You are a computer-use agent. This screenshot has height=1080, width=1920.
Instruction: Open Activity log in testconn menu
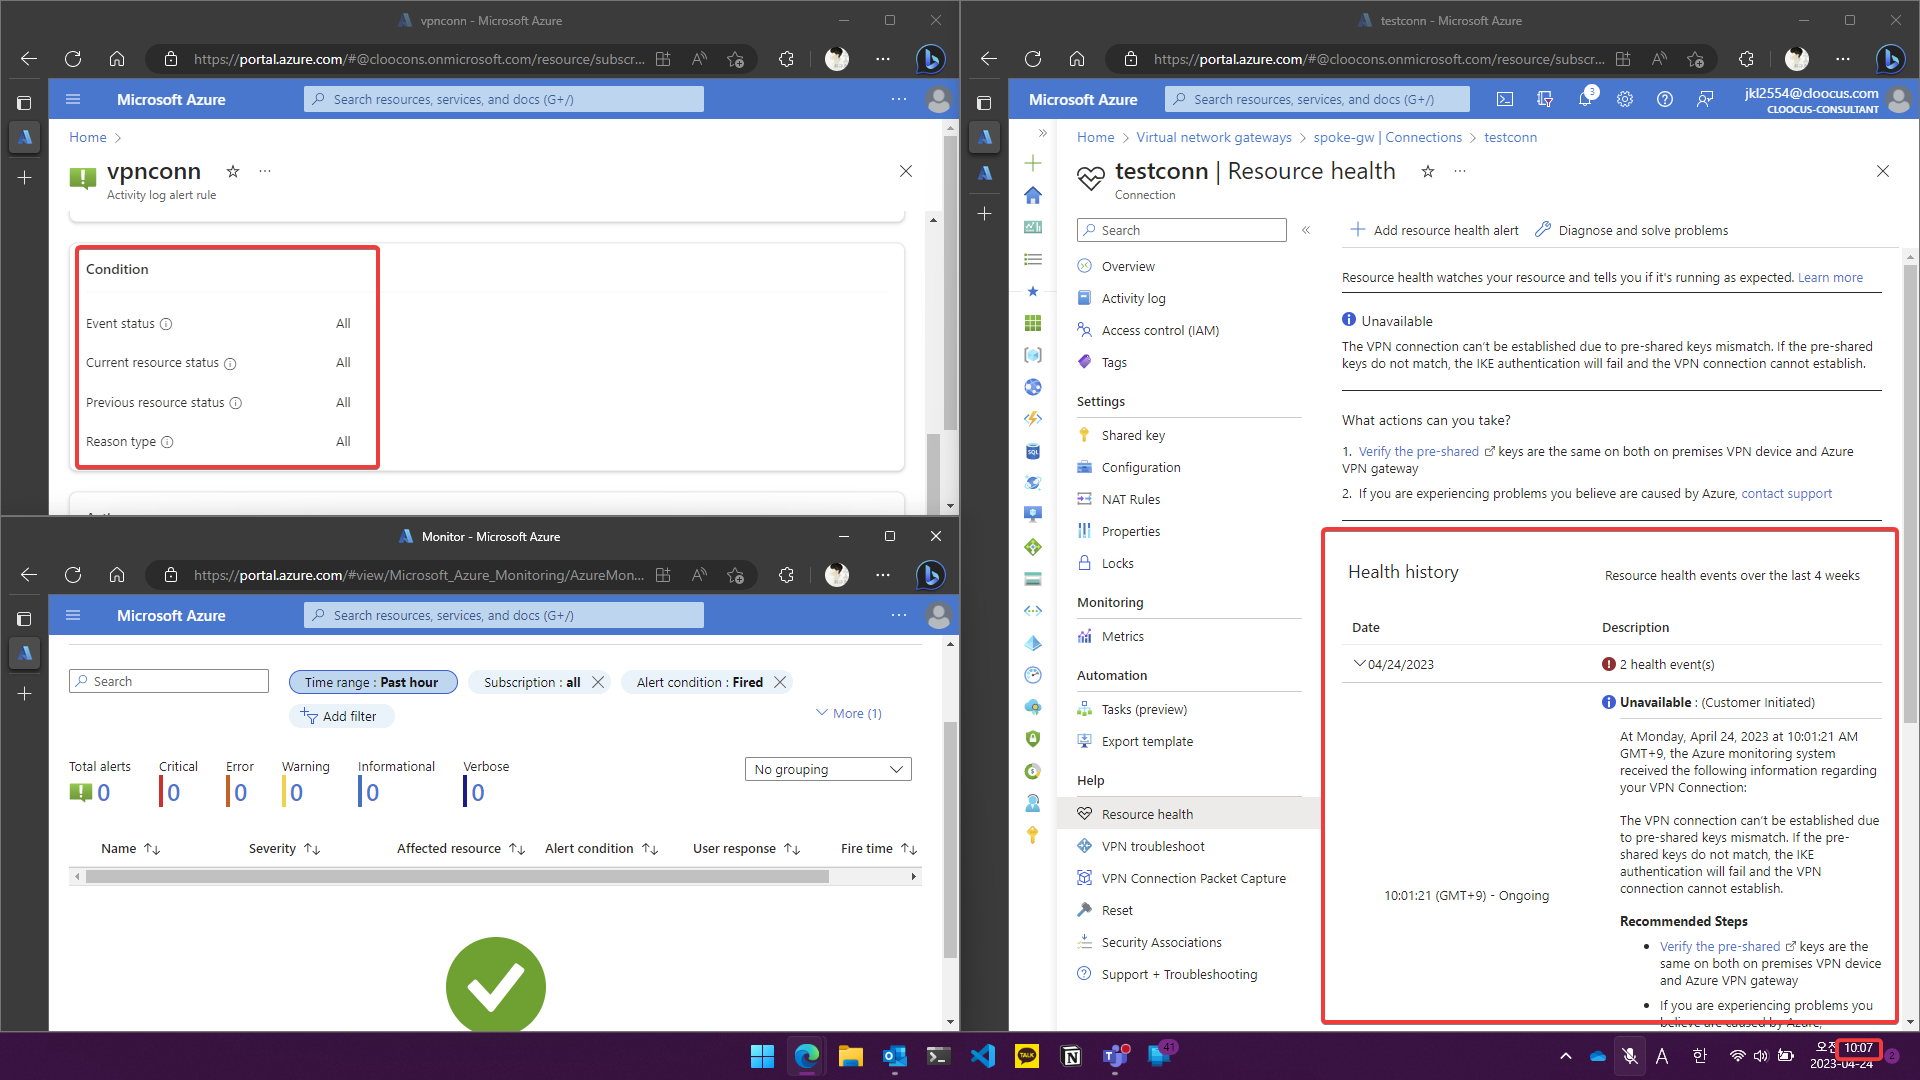point(1133,298)
